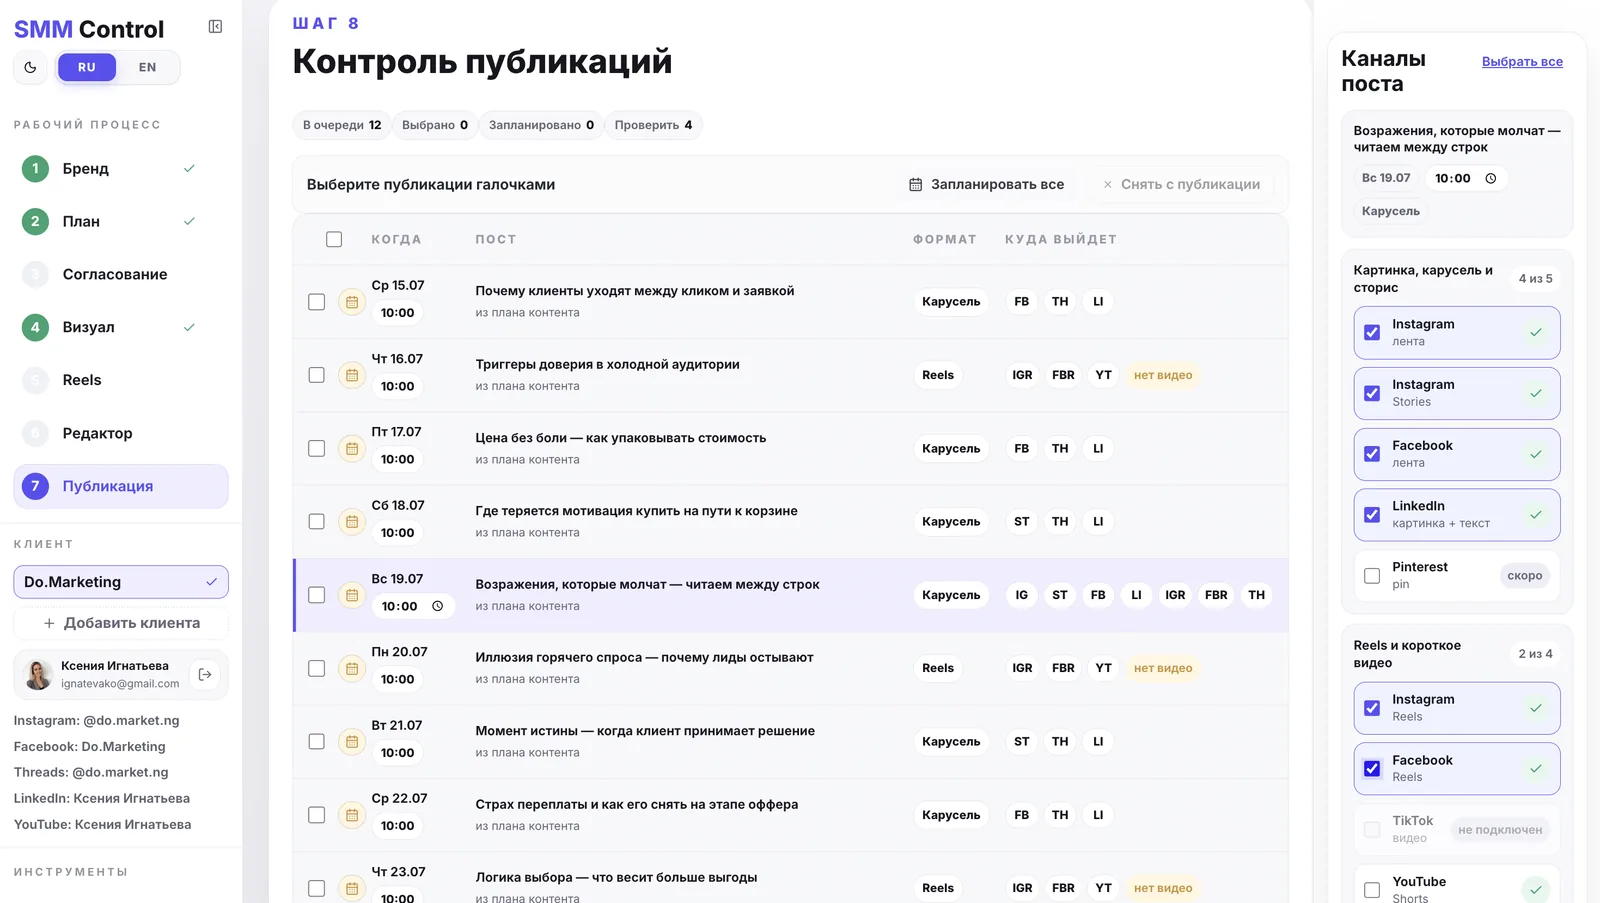Click the calendar icon for Пт 17.07 row

352,448
